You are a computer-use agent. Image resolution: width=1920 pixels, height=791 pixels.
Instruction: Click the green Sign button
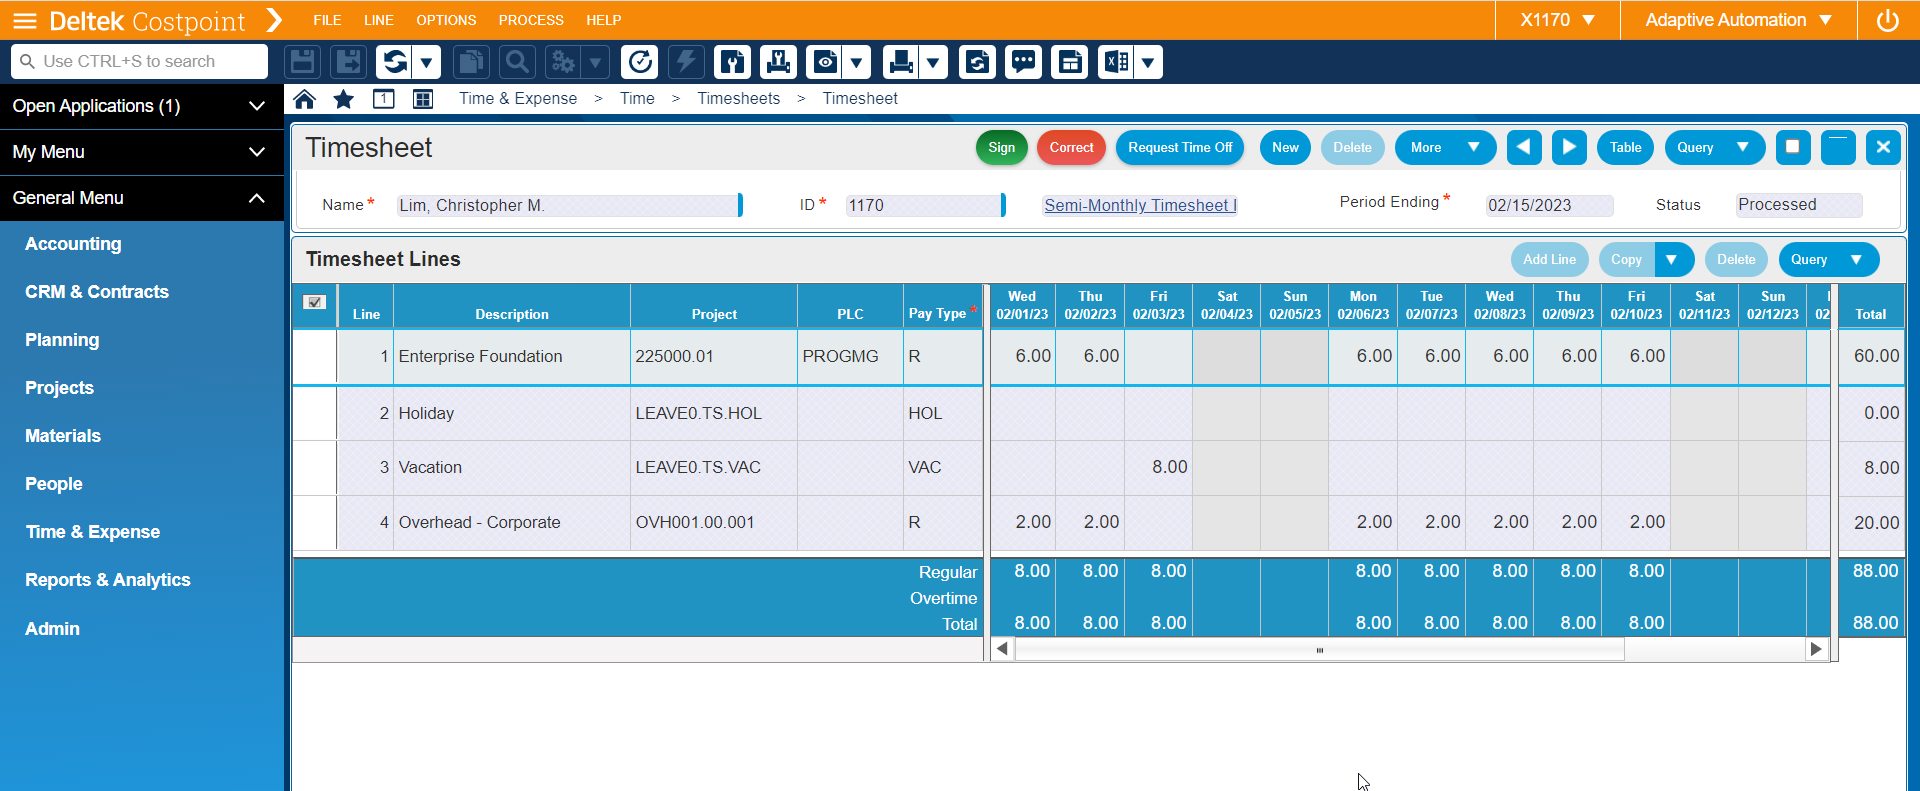tap(1001, 147)
